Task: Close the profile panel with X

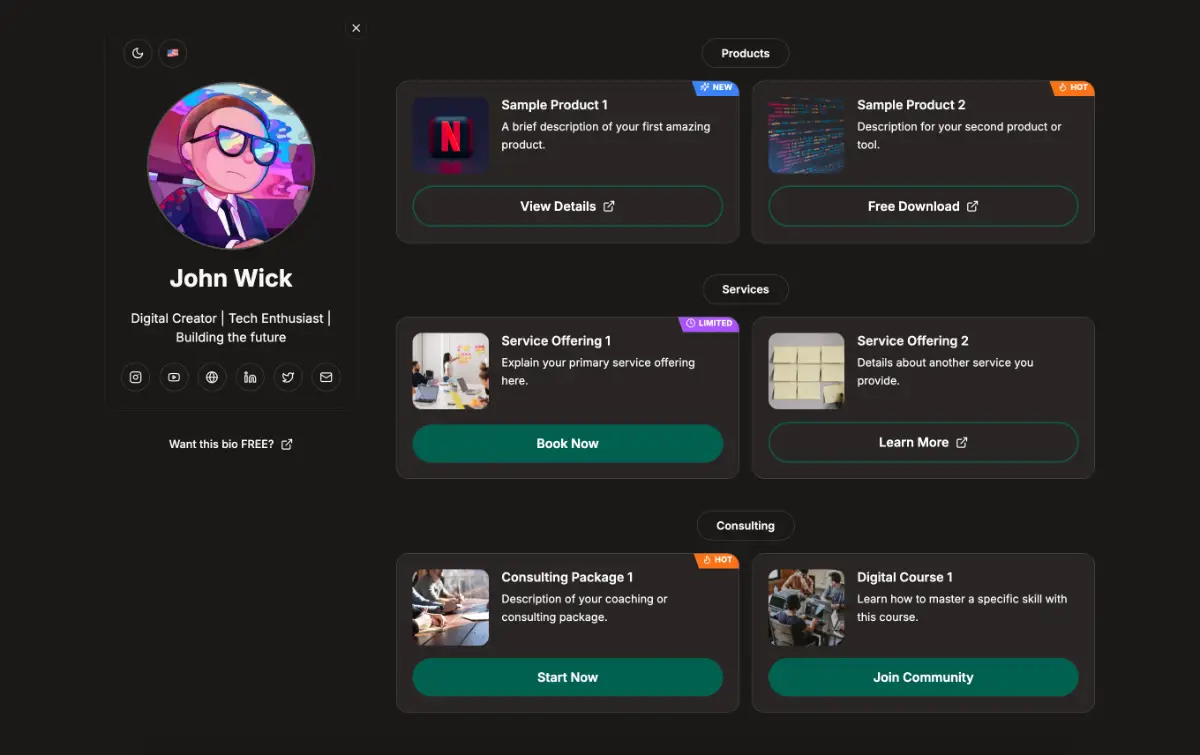Action: point(356,28)
